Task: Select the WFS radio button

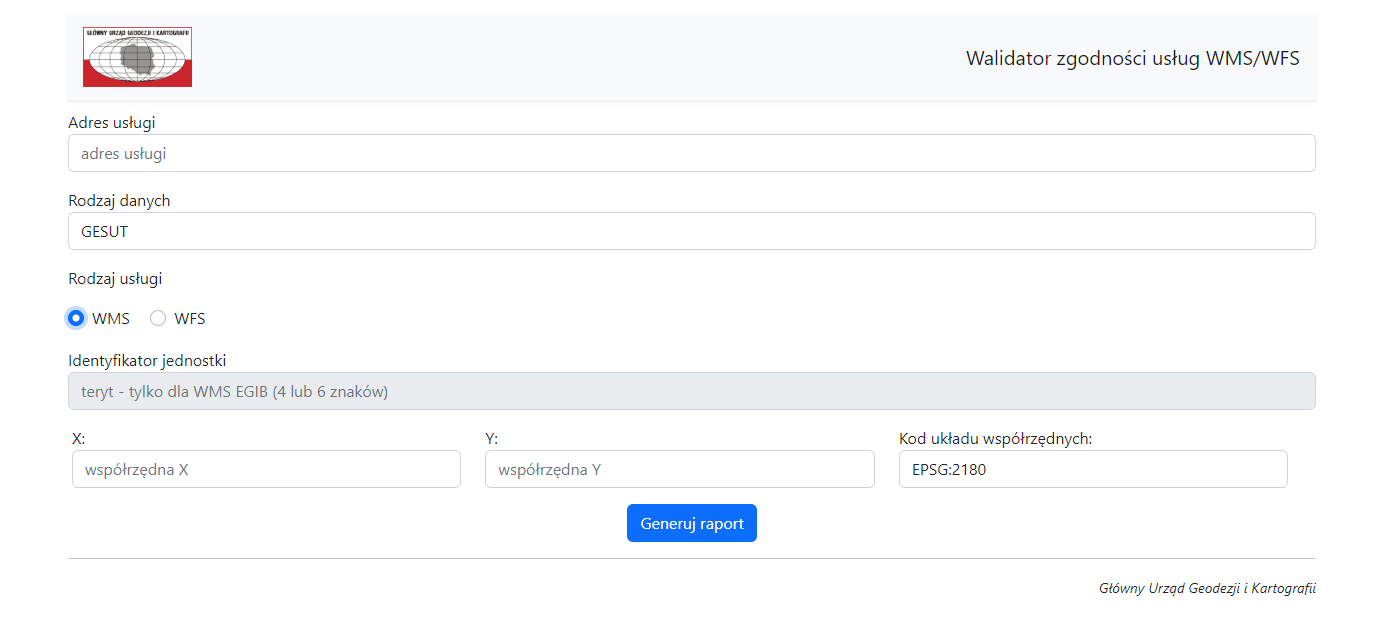Action: (158, 319)
